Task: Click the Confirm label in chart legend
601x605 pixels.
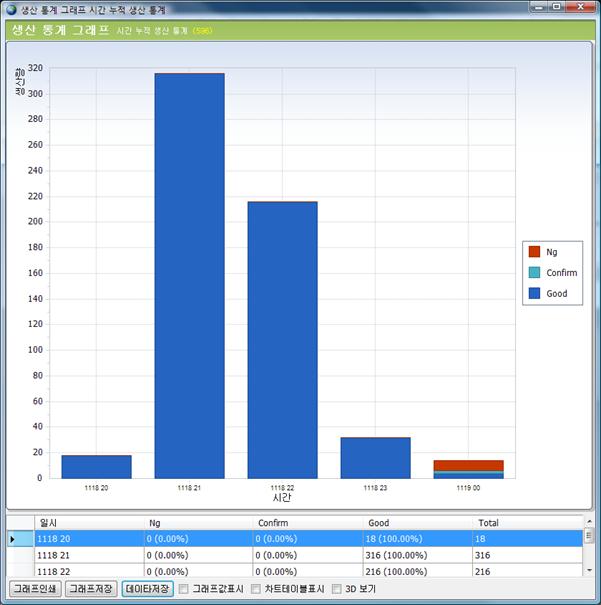Action: (562, 272)
